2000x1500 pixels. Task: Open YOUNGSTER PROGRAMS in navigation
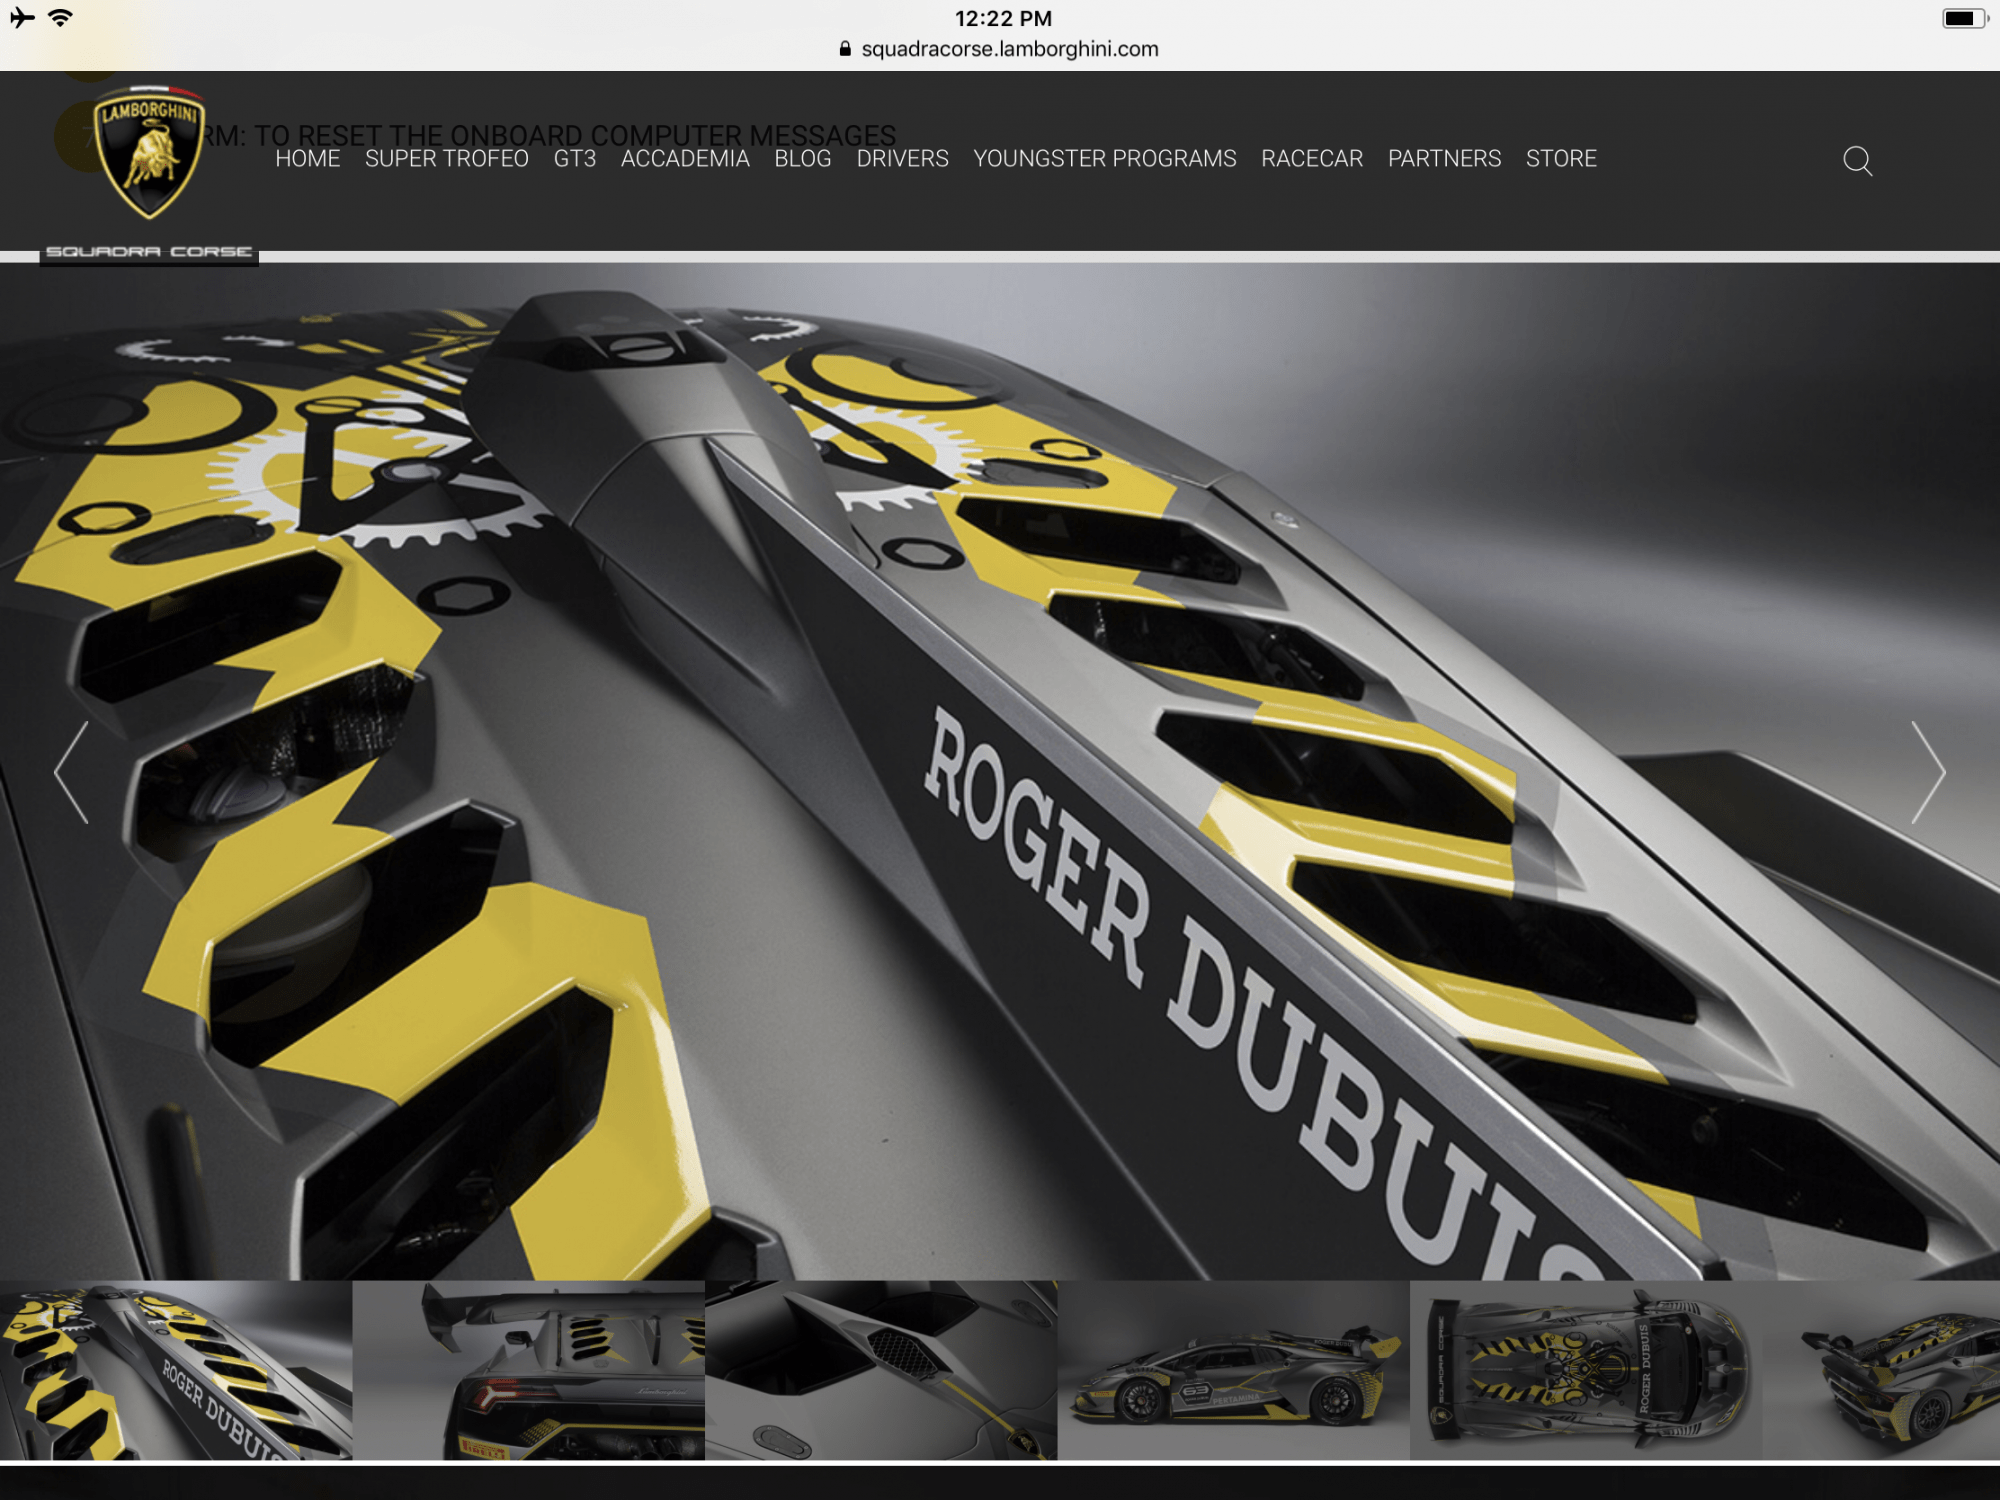(1105, 159)
